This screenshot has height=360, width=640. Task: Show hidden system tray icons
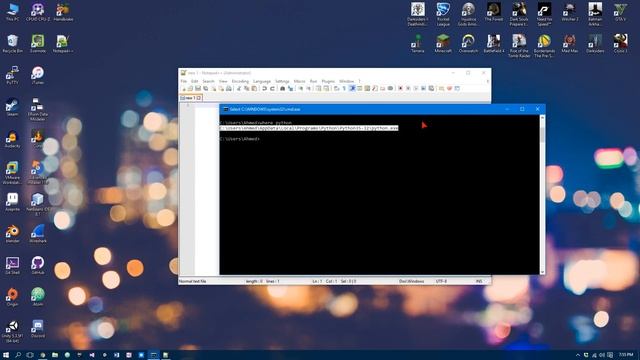[x=578, y=355]
